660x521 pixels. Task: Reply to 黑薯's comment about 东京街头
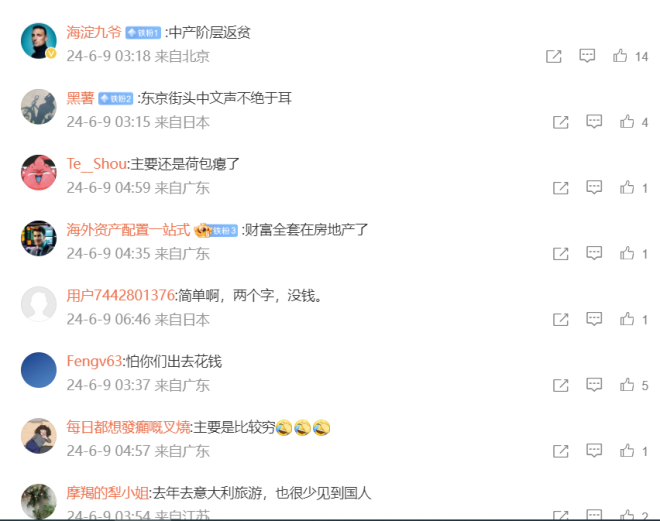point(594,122)
